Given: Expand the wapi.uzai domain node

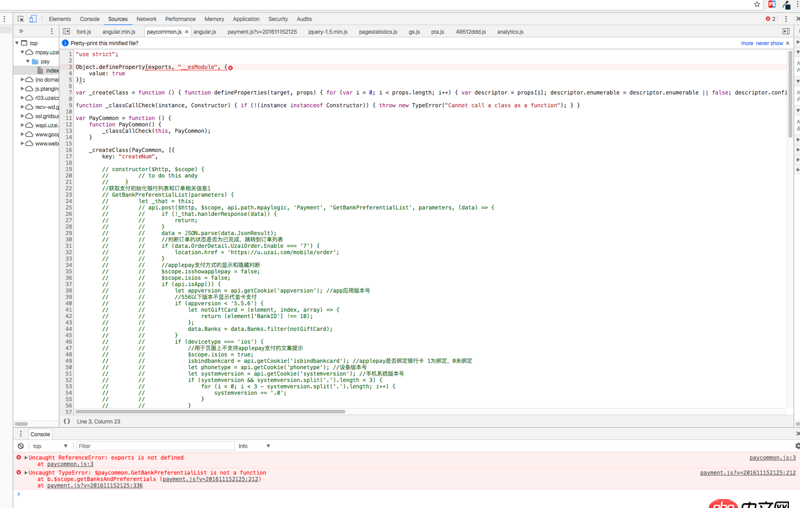Looking at the screenshot, I should click(22, 125).
